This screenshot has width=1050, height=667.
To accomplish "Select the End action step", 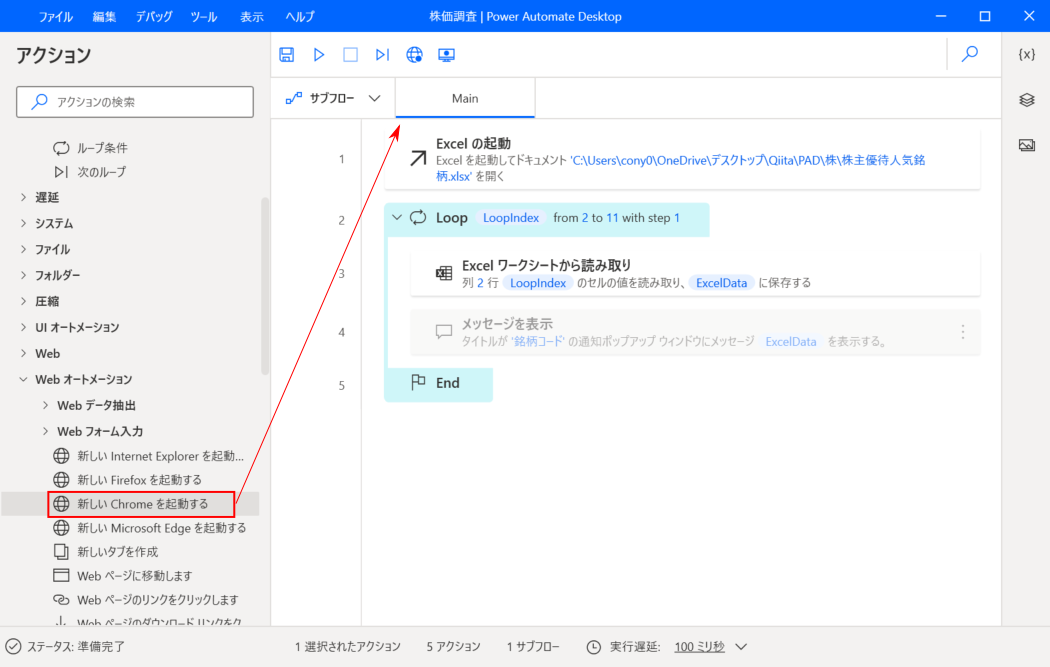I will [439, 384].
